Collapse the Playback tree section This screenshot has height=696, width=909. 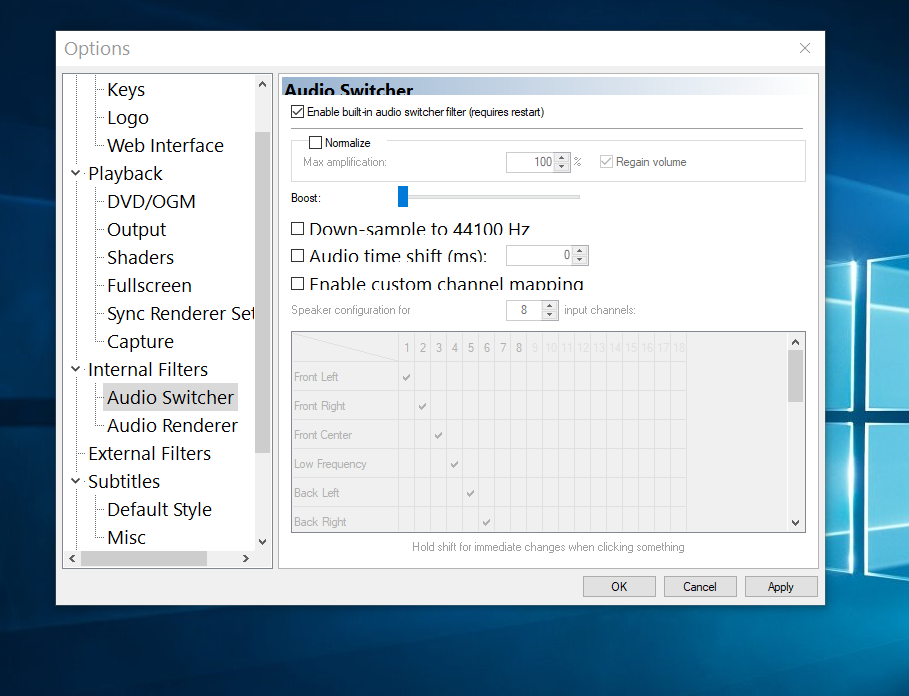[x=76, y=173]
